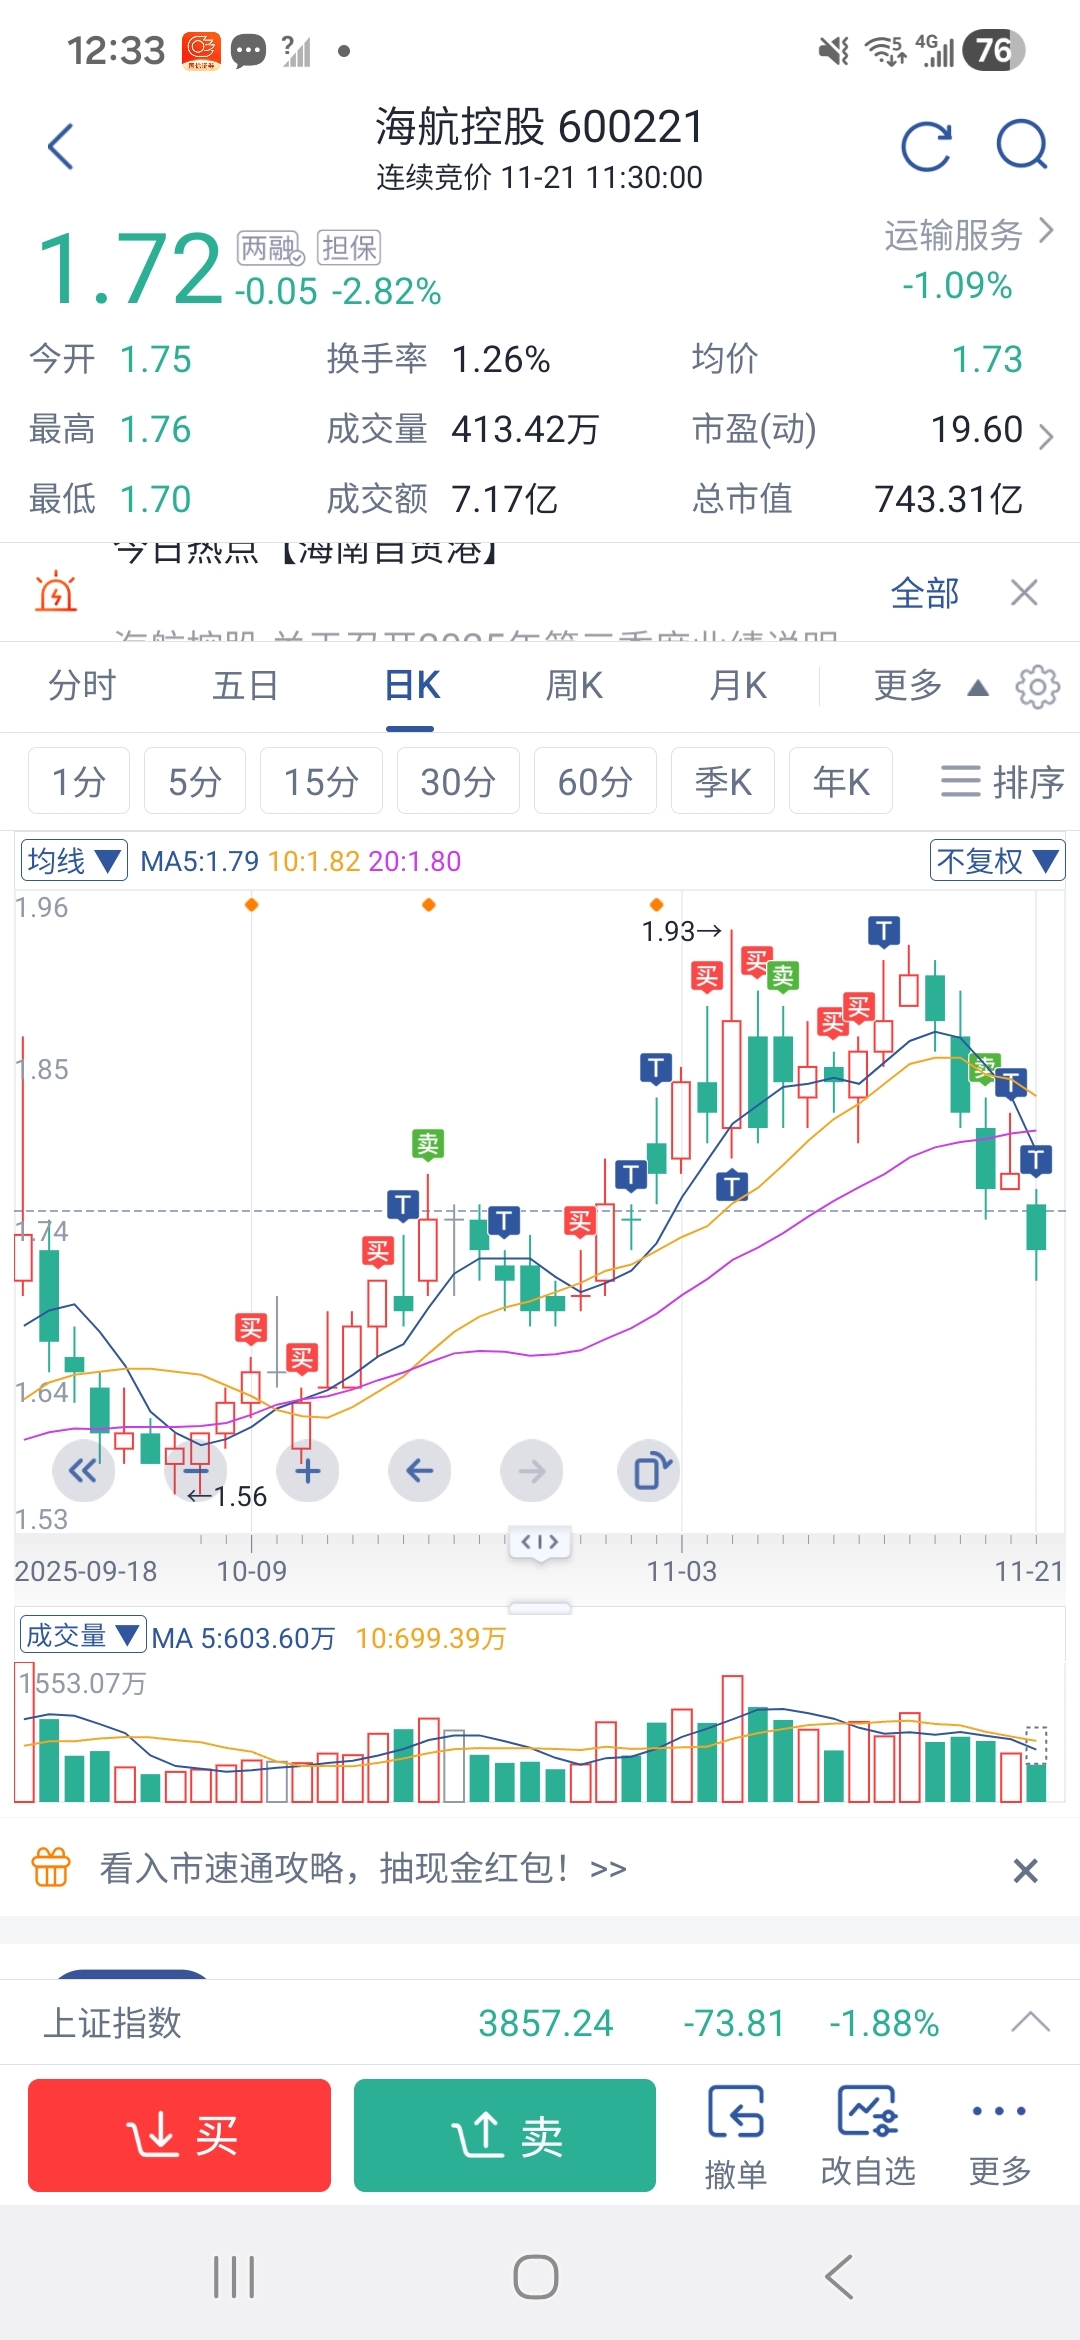Viewport: 1080px width, 2340px height.
Task: Open 均线 indicator dropdown
Action: tap(74, 861)
